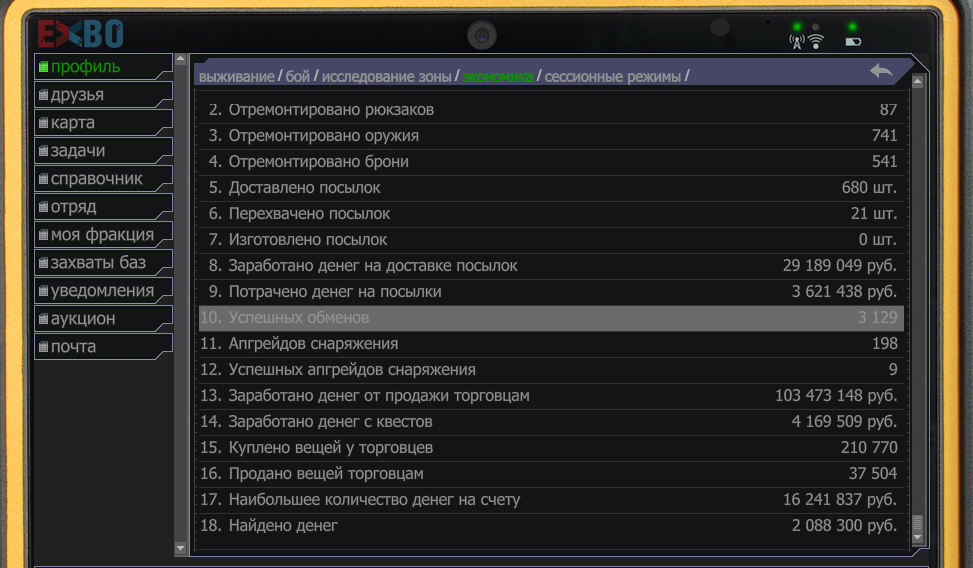Select the экономика tab
973x568 pixels.
(498, 76)
